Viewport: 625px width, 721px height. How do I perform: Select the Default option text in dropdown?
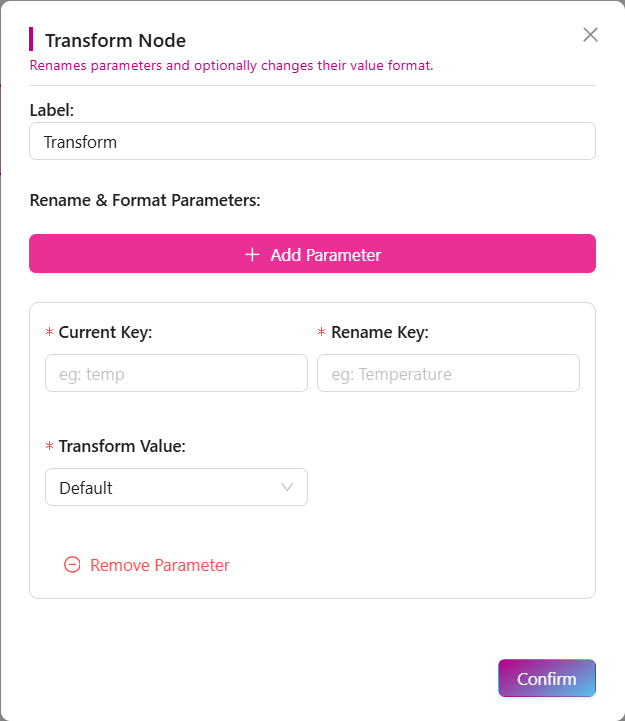86,488
